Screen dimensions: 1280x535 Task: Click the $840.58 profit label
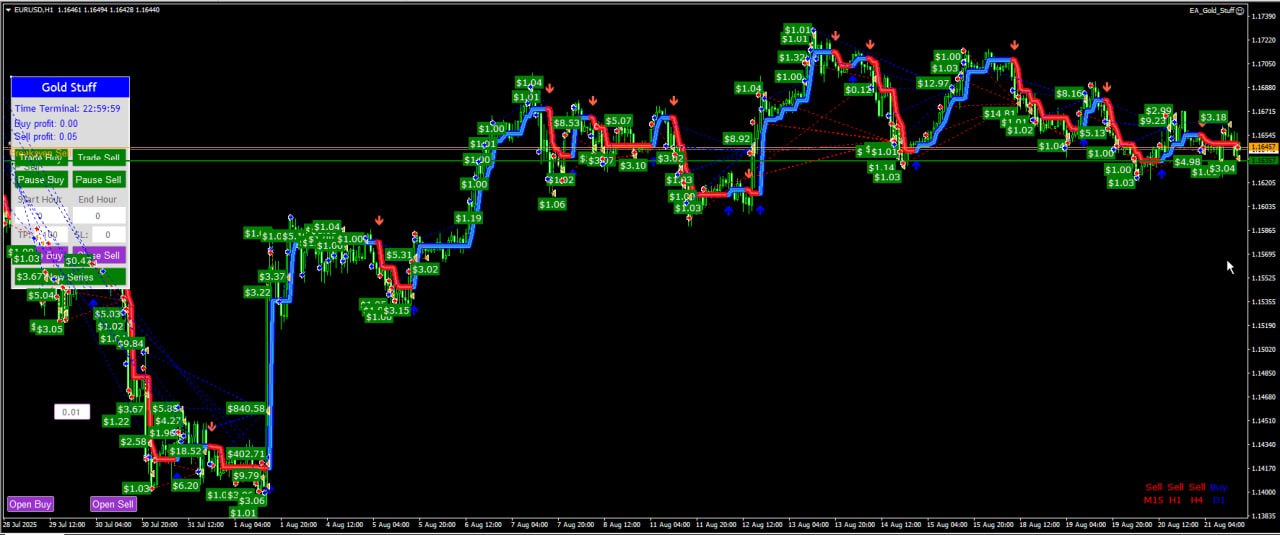246,409
